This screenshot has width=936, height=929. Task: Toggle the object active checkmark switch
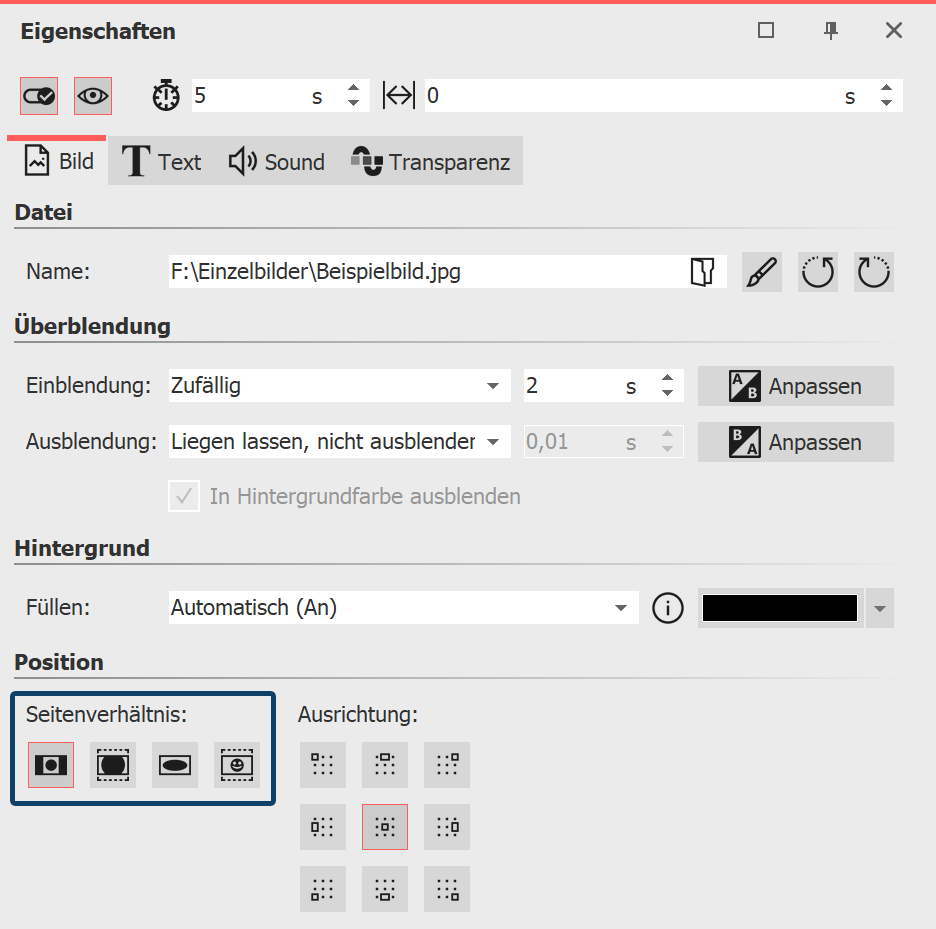(40, 95)
